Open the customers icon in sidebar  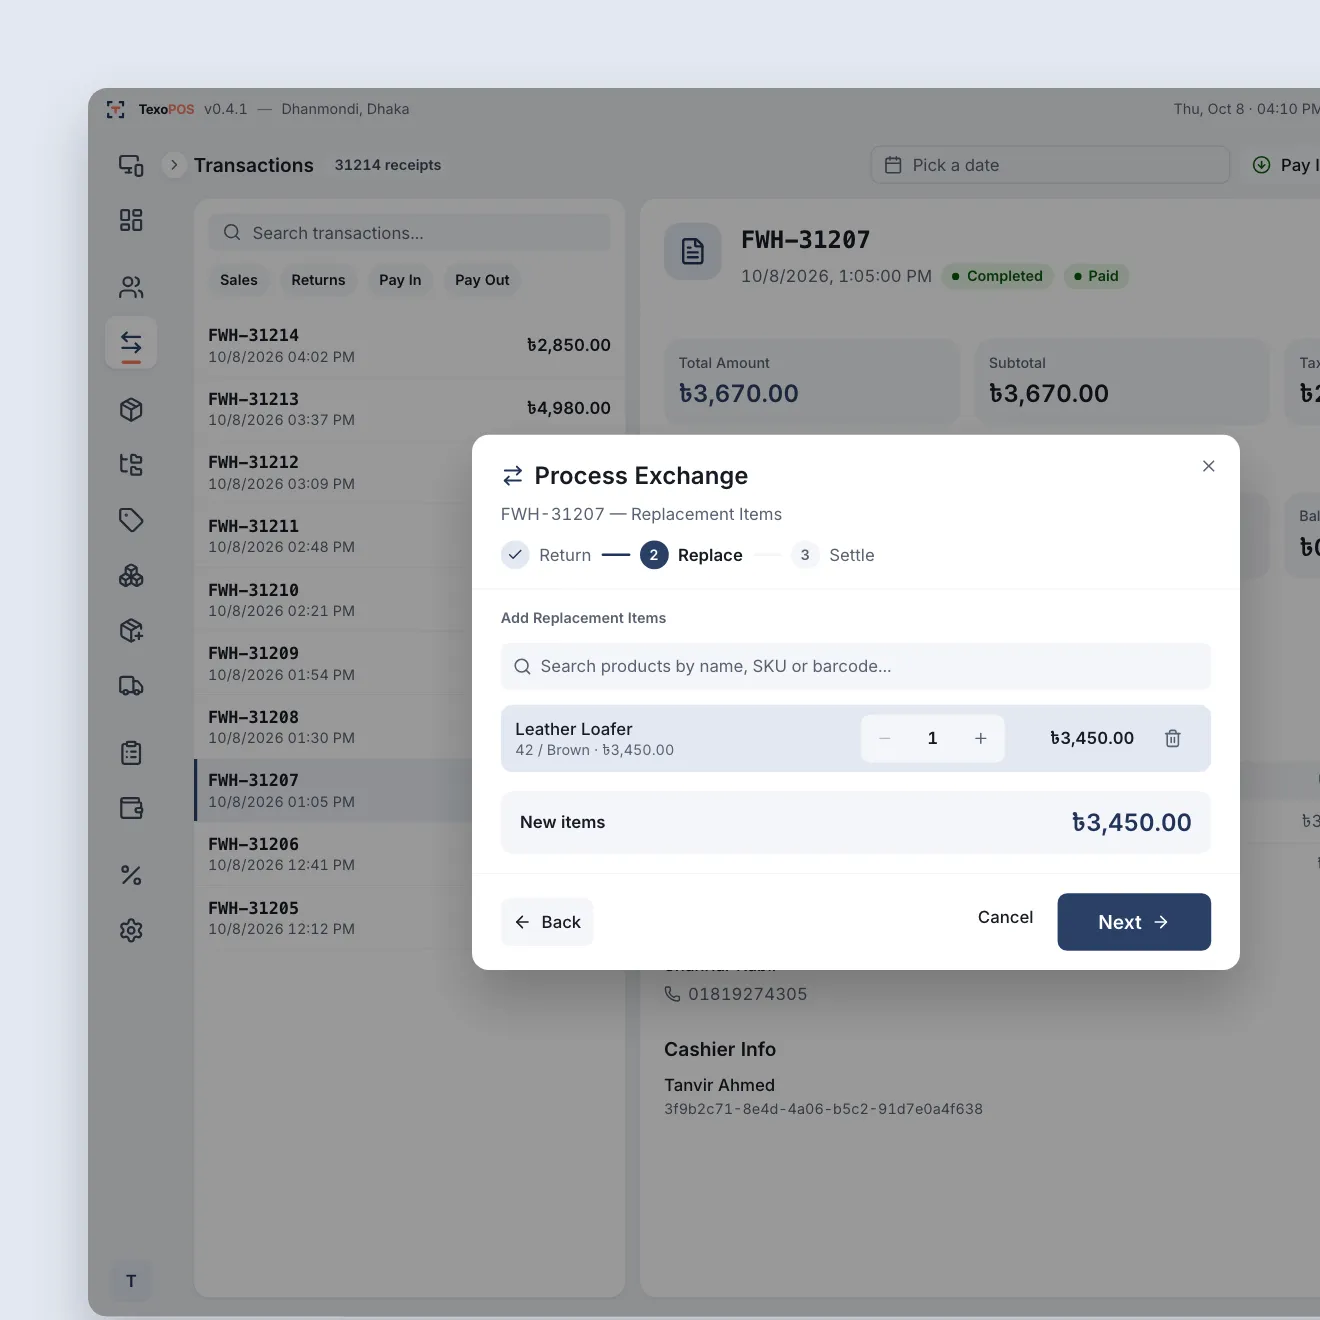pos(131,288)
